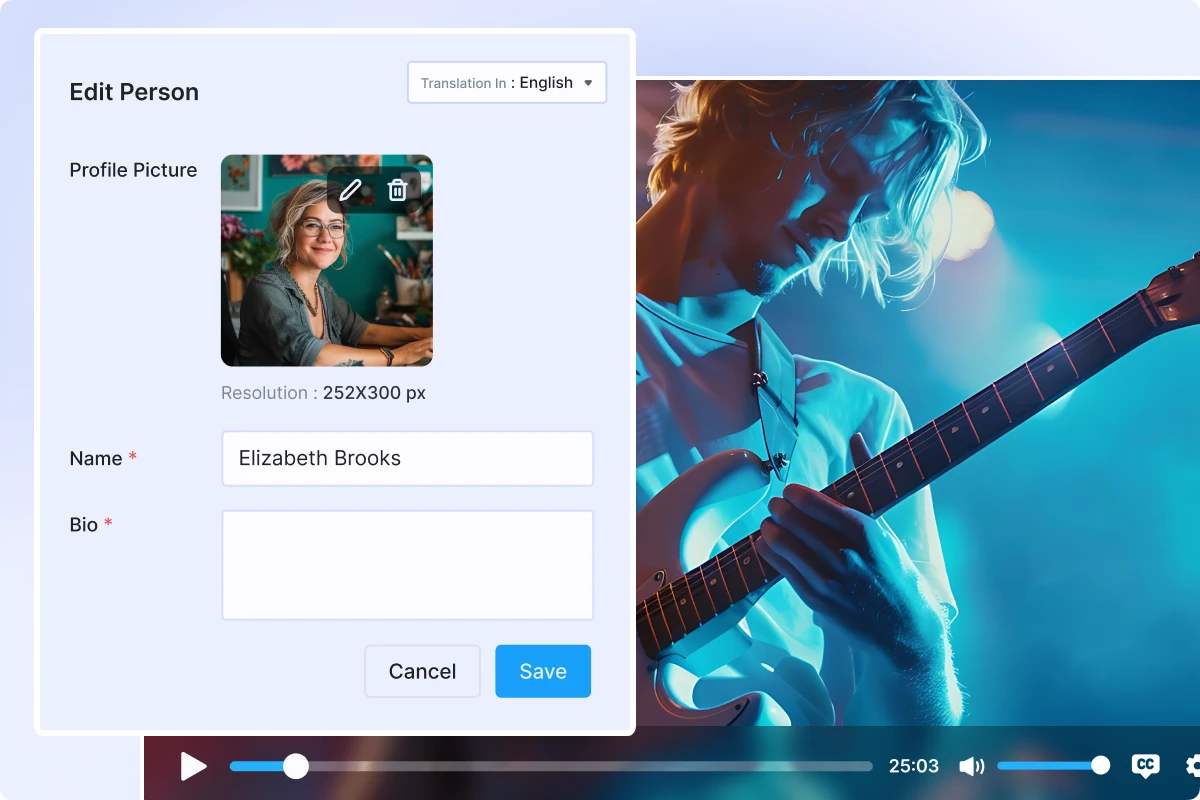Open player settings gear icon
The image size is (1200, 800).
[x=1192, y=766]
